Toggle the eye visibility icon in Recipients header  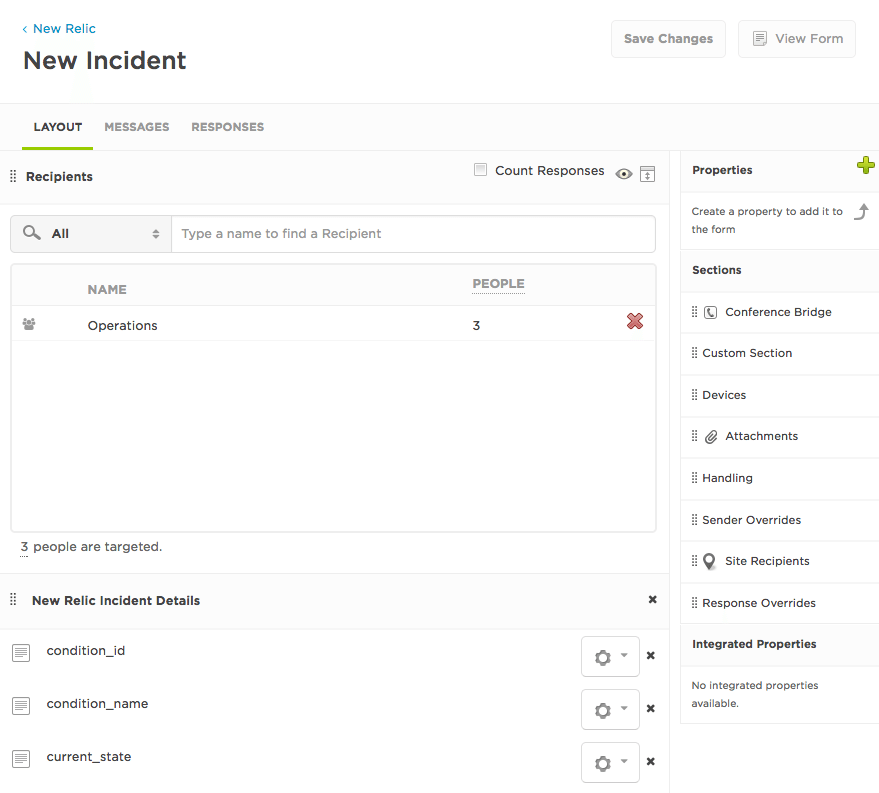pyautogui.click(x=623, y=173)
